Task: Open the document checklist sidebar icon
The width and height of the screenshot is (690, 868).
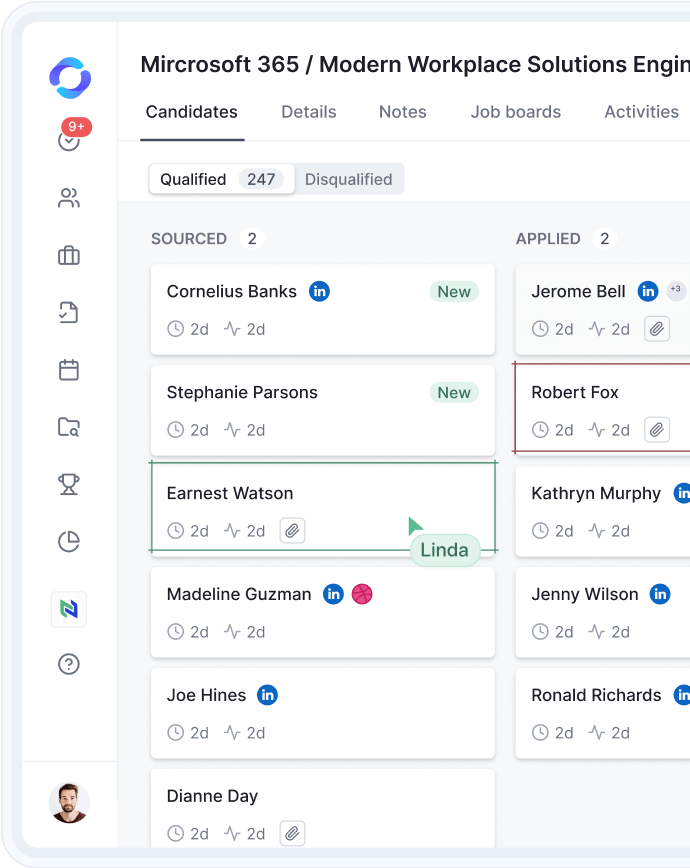Action: (x=69, y=313)
